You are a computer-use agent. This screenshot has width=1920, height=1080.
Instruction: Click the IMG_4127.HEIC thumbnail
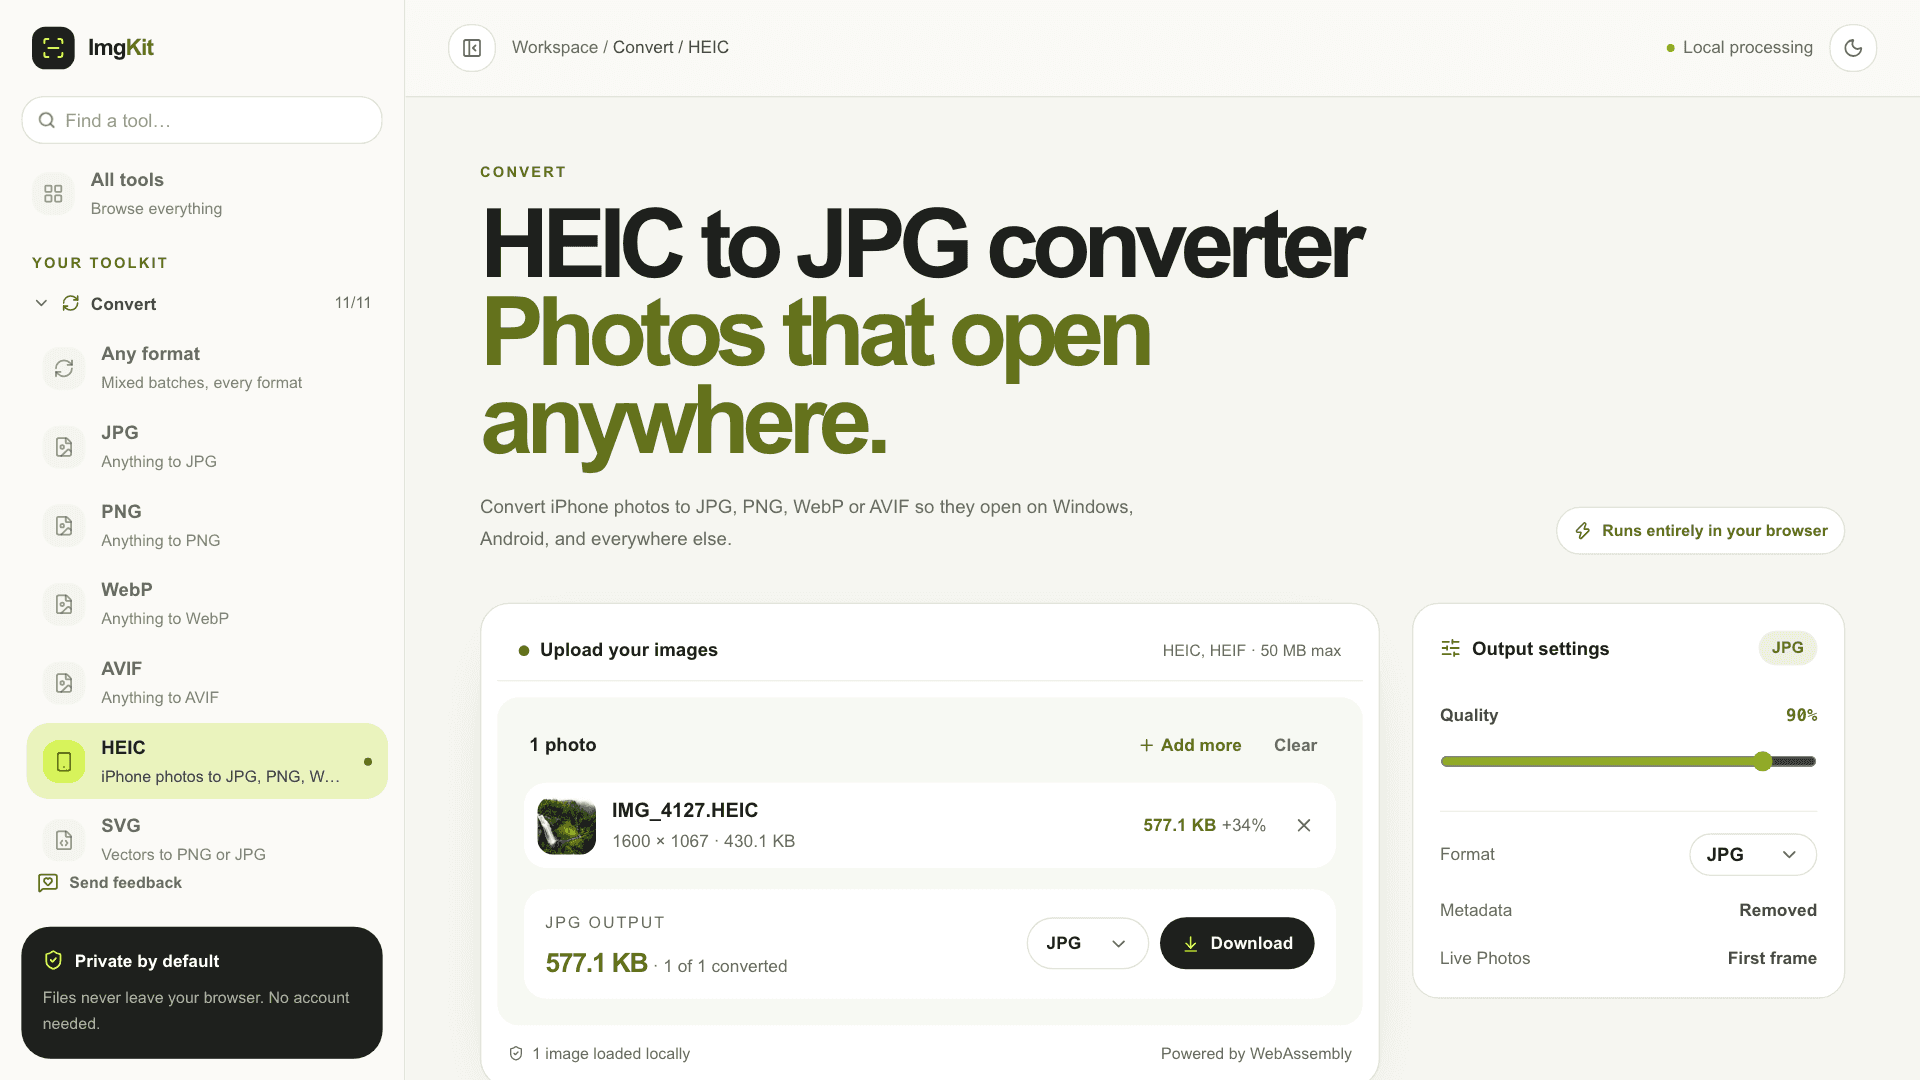tap(567, 826)
